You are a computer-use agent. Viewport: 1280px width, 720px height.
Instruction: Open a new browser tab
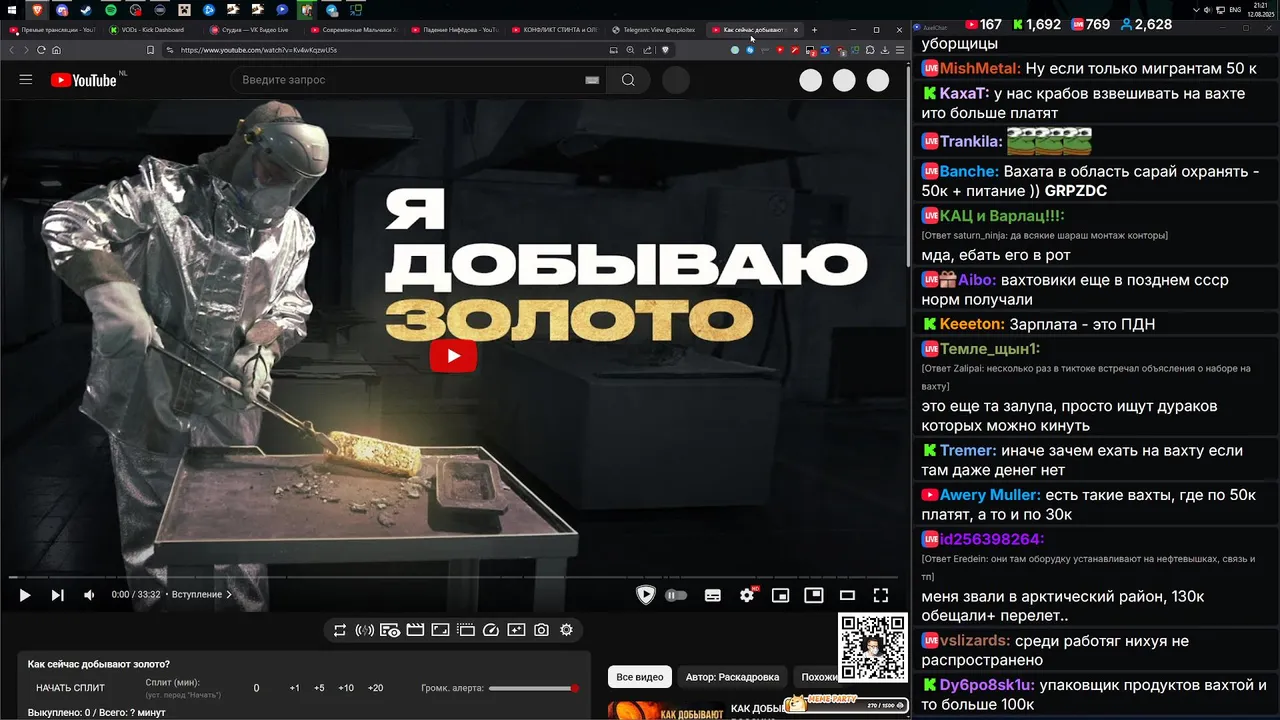point(814,30)
